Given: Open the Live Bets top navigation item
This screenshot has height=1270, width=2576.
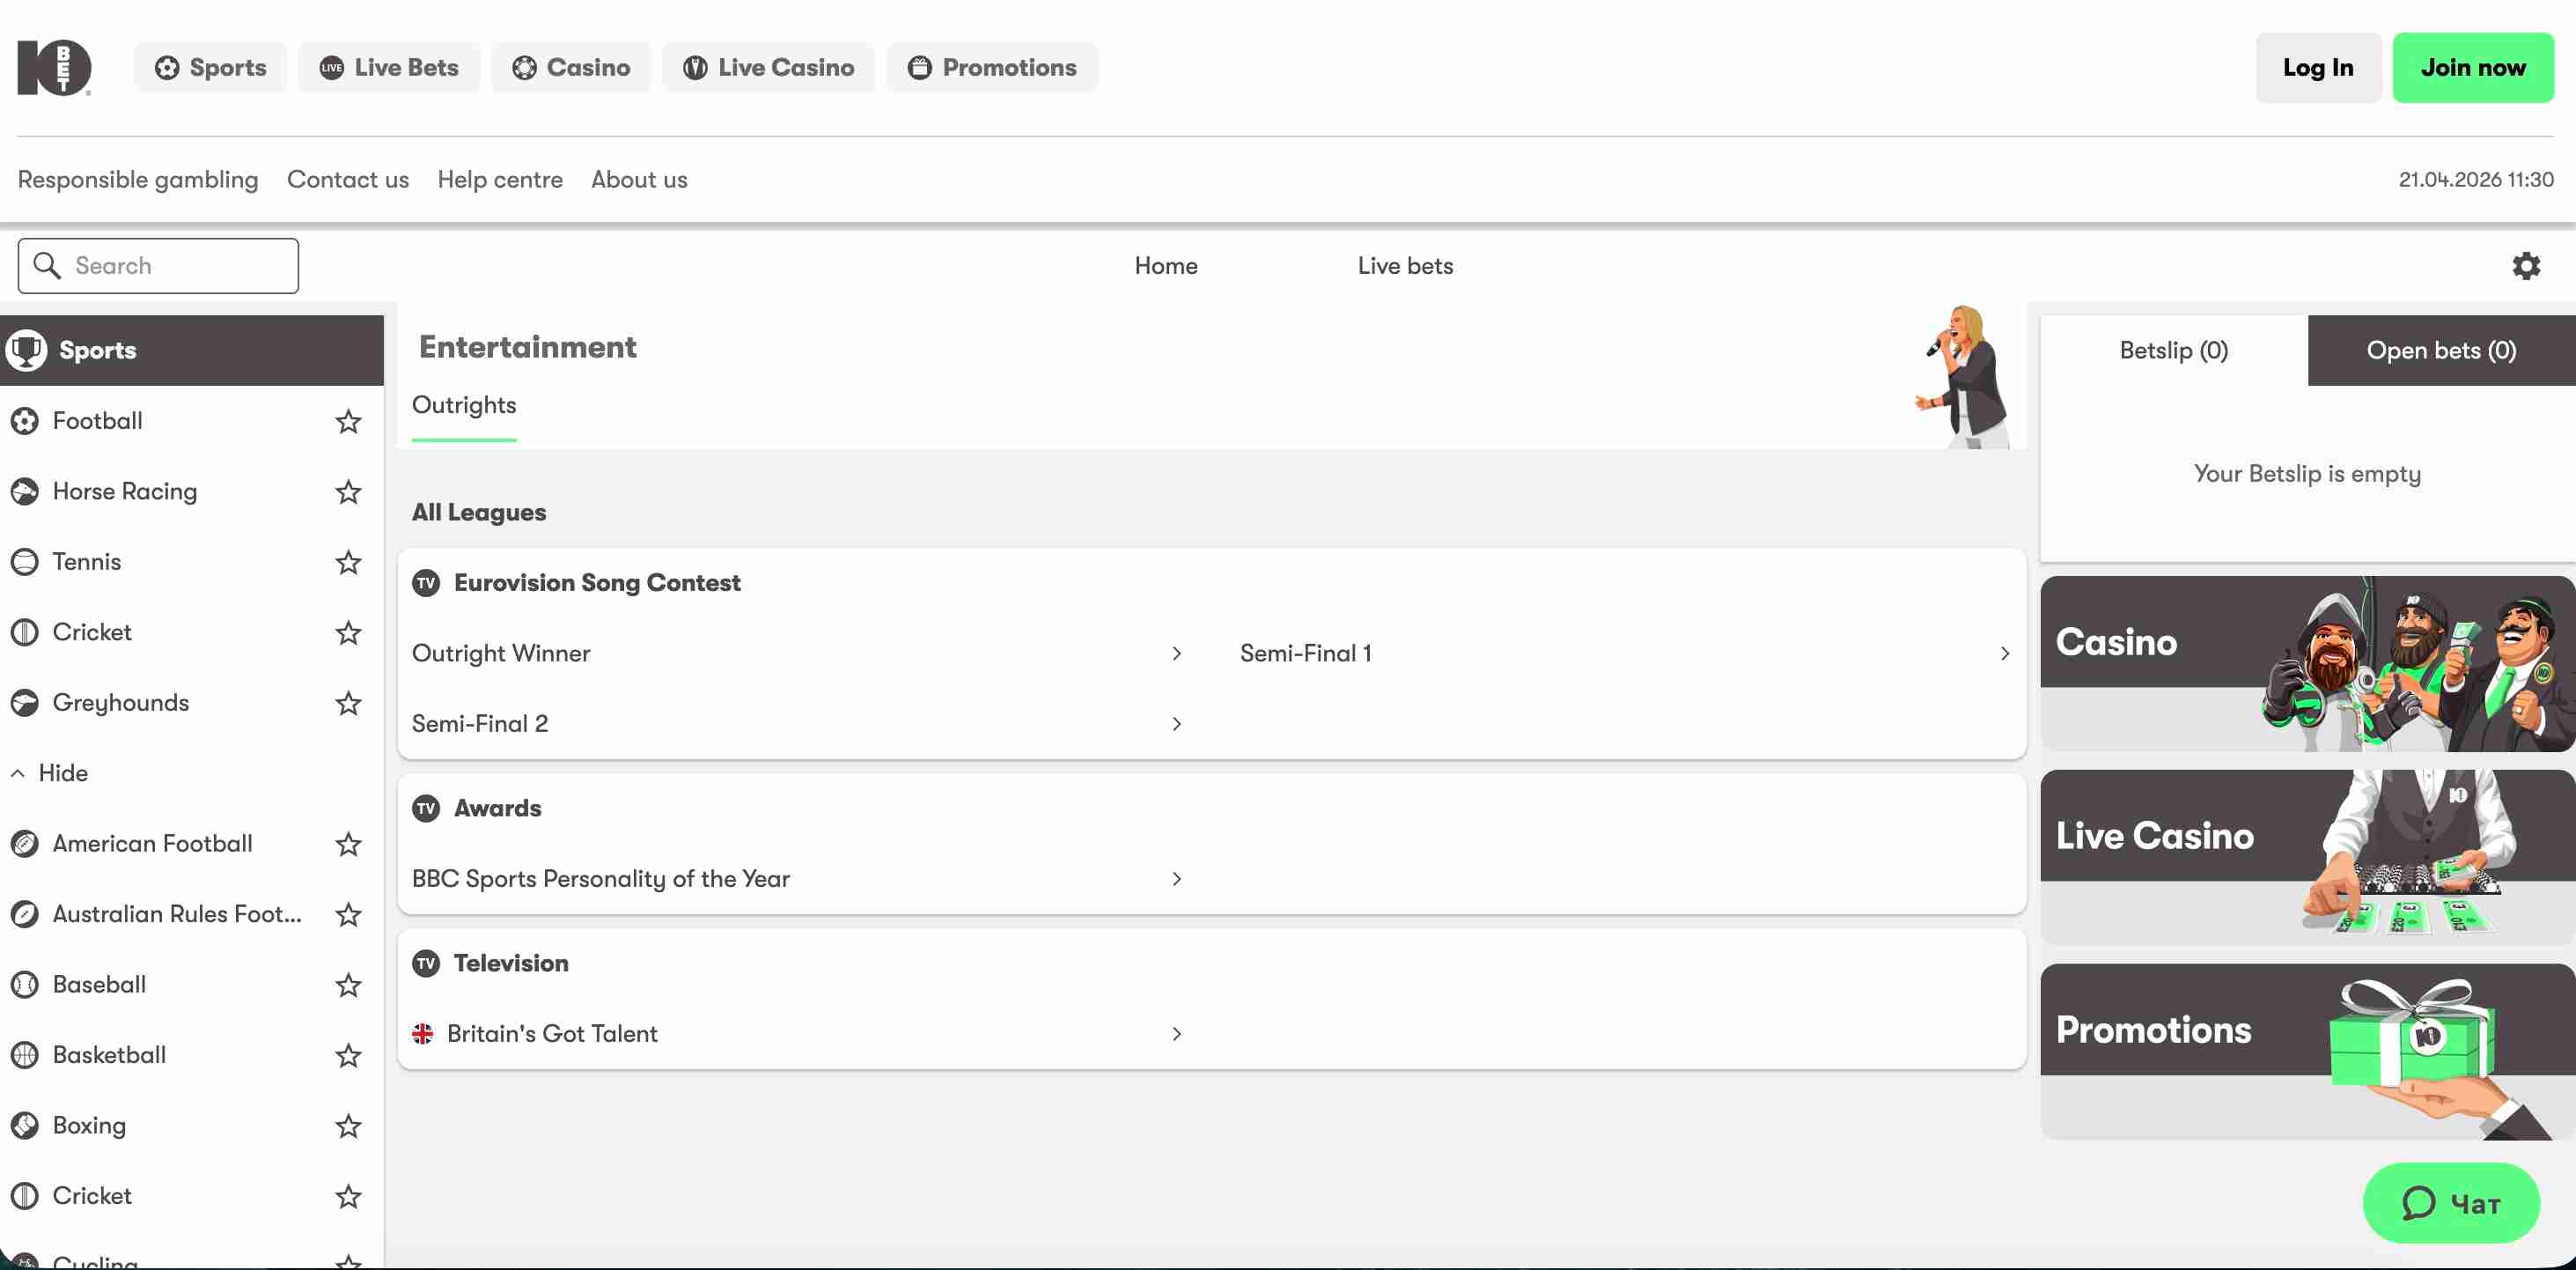Looking at the screenshot, I should coord(389,68).
